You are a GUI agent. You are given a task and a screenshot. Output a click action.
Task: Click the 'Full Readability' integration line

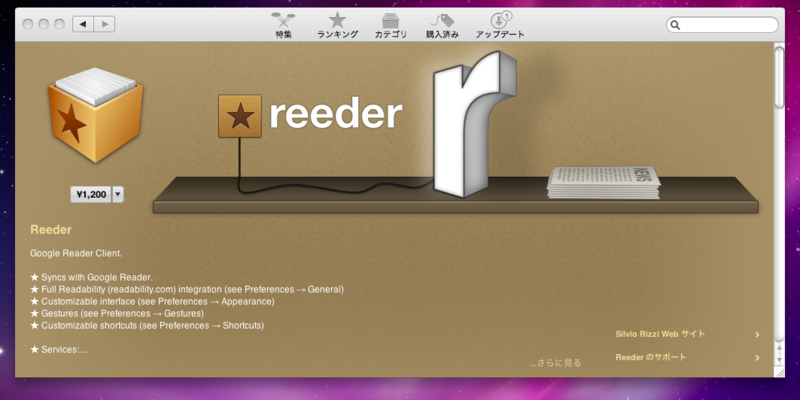point(187,289)
